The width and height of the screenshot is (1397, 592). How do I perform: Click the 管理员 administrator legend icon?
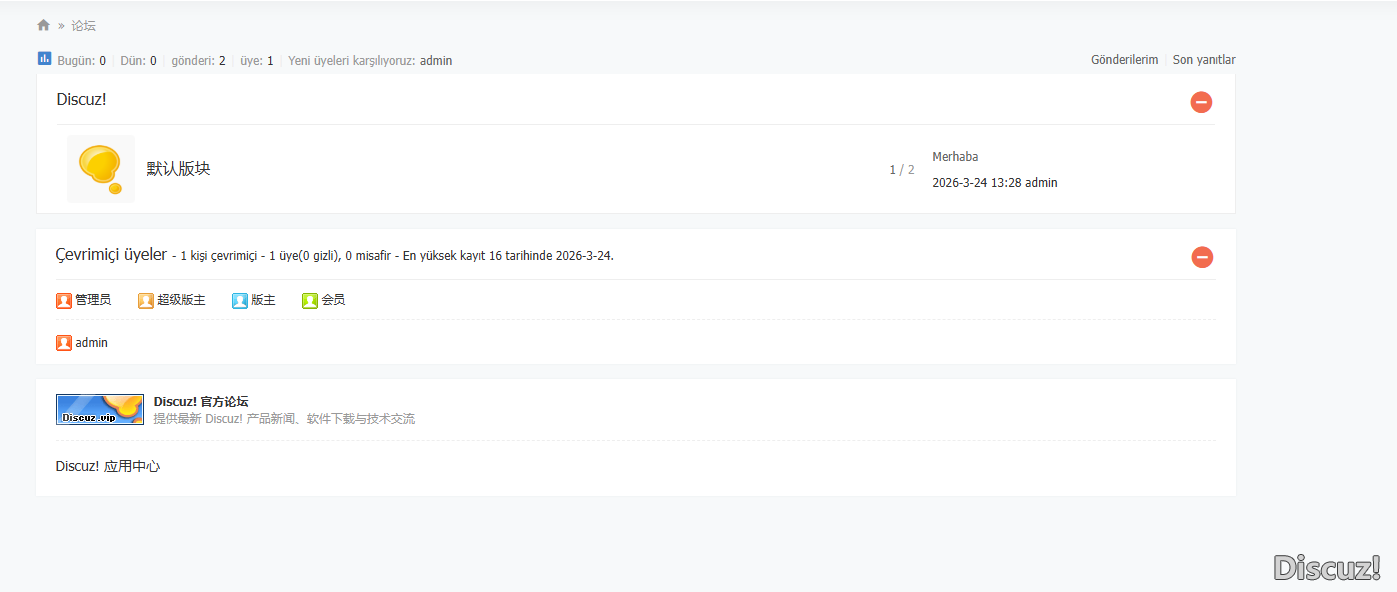(64, 300)
